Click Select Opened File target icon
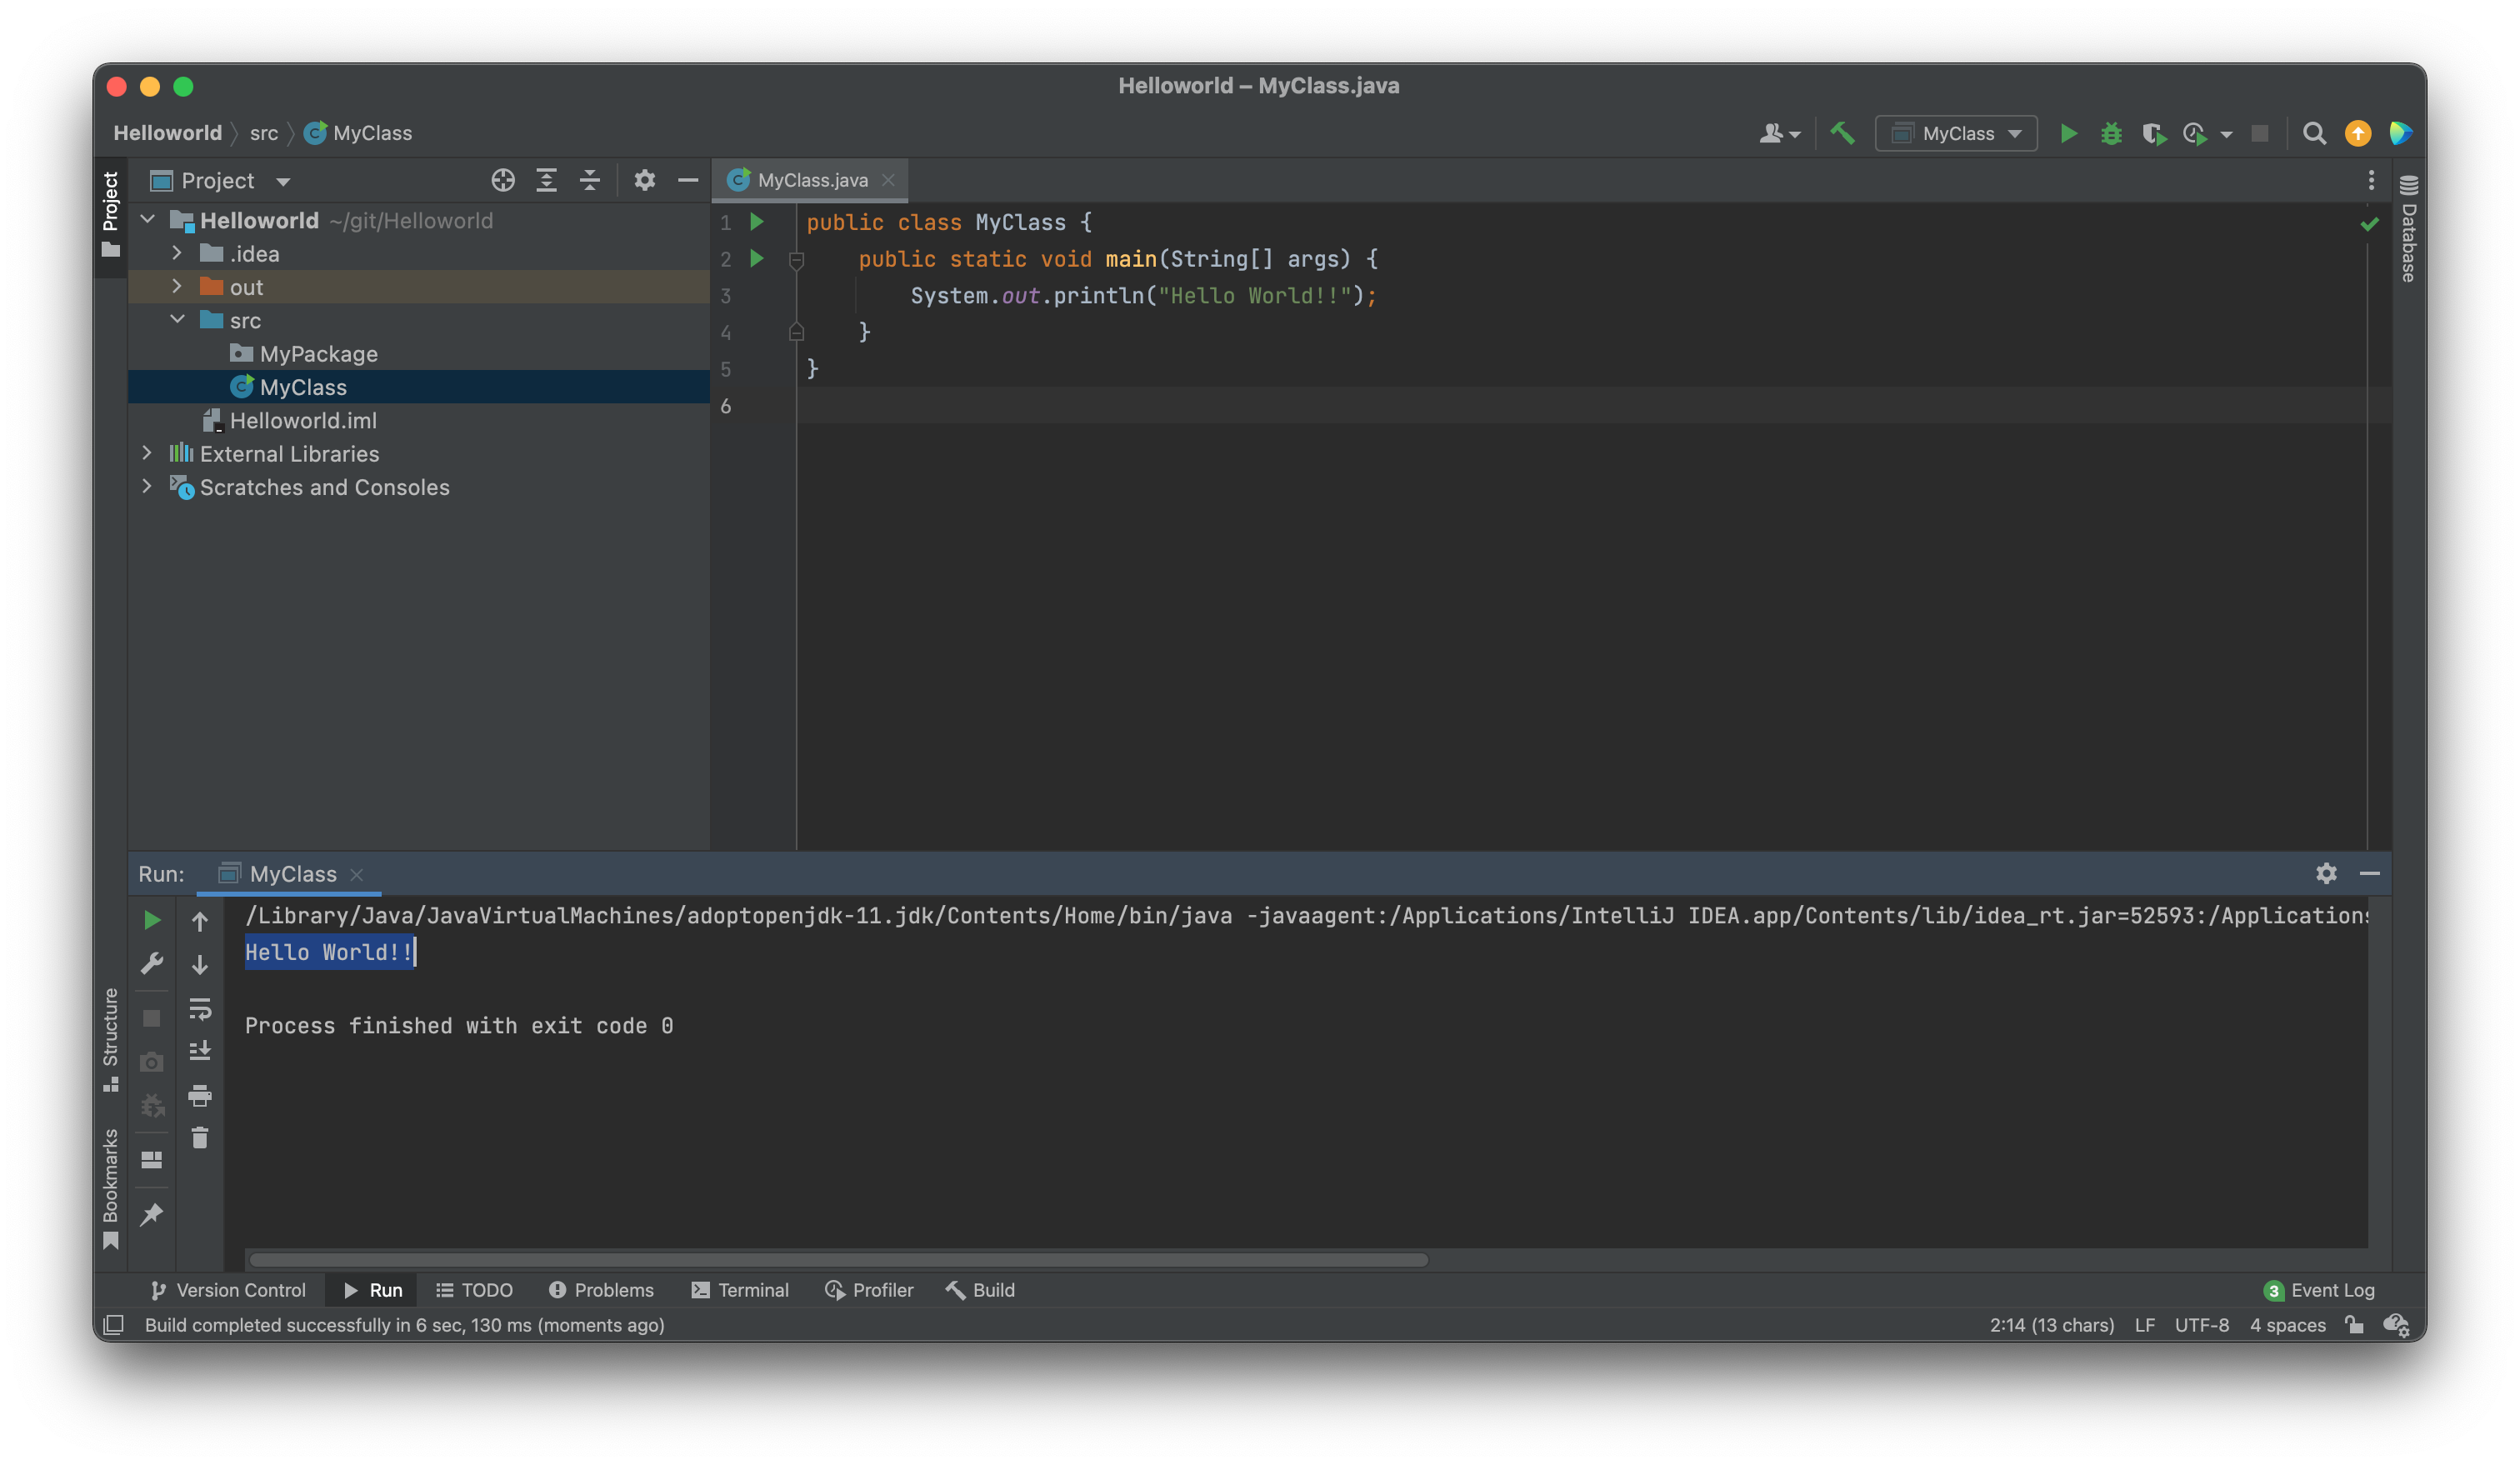The height and width of the screenshot is (1465, 2520). pyautogui.click(x=503, y=180)
